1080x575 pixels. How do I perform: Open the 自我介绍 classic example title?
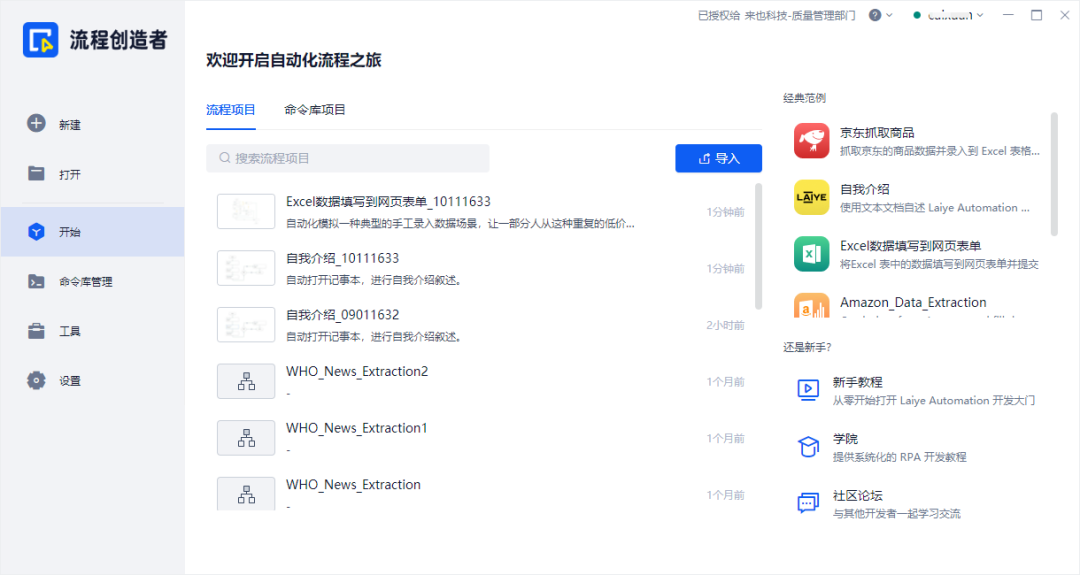coord(864,189)
